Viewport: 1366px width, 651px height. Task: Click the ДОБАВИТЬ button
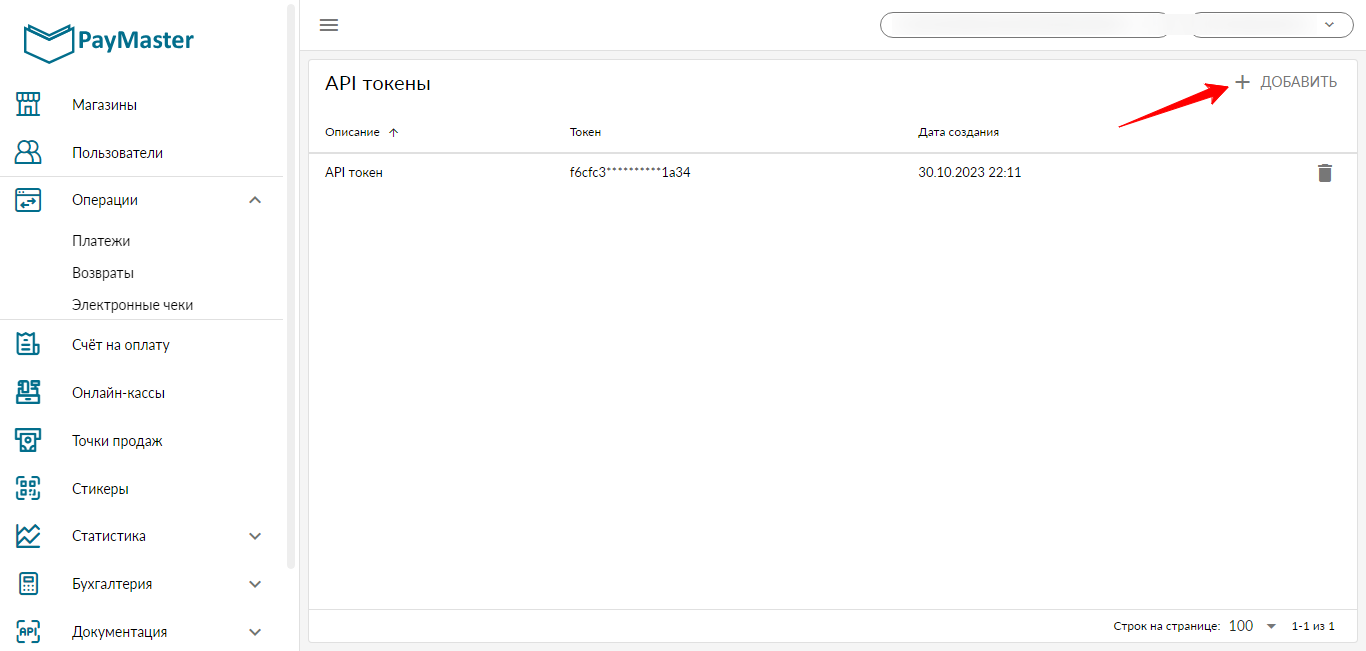click(x=1286, y=82)
